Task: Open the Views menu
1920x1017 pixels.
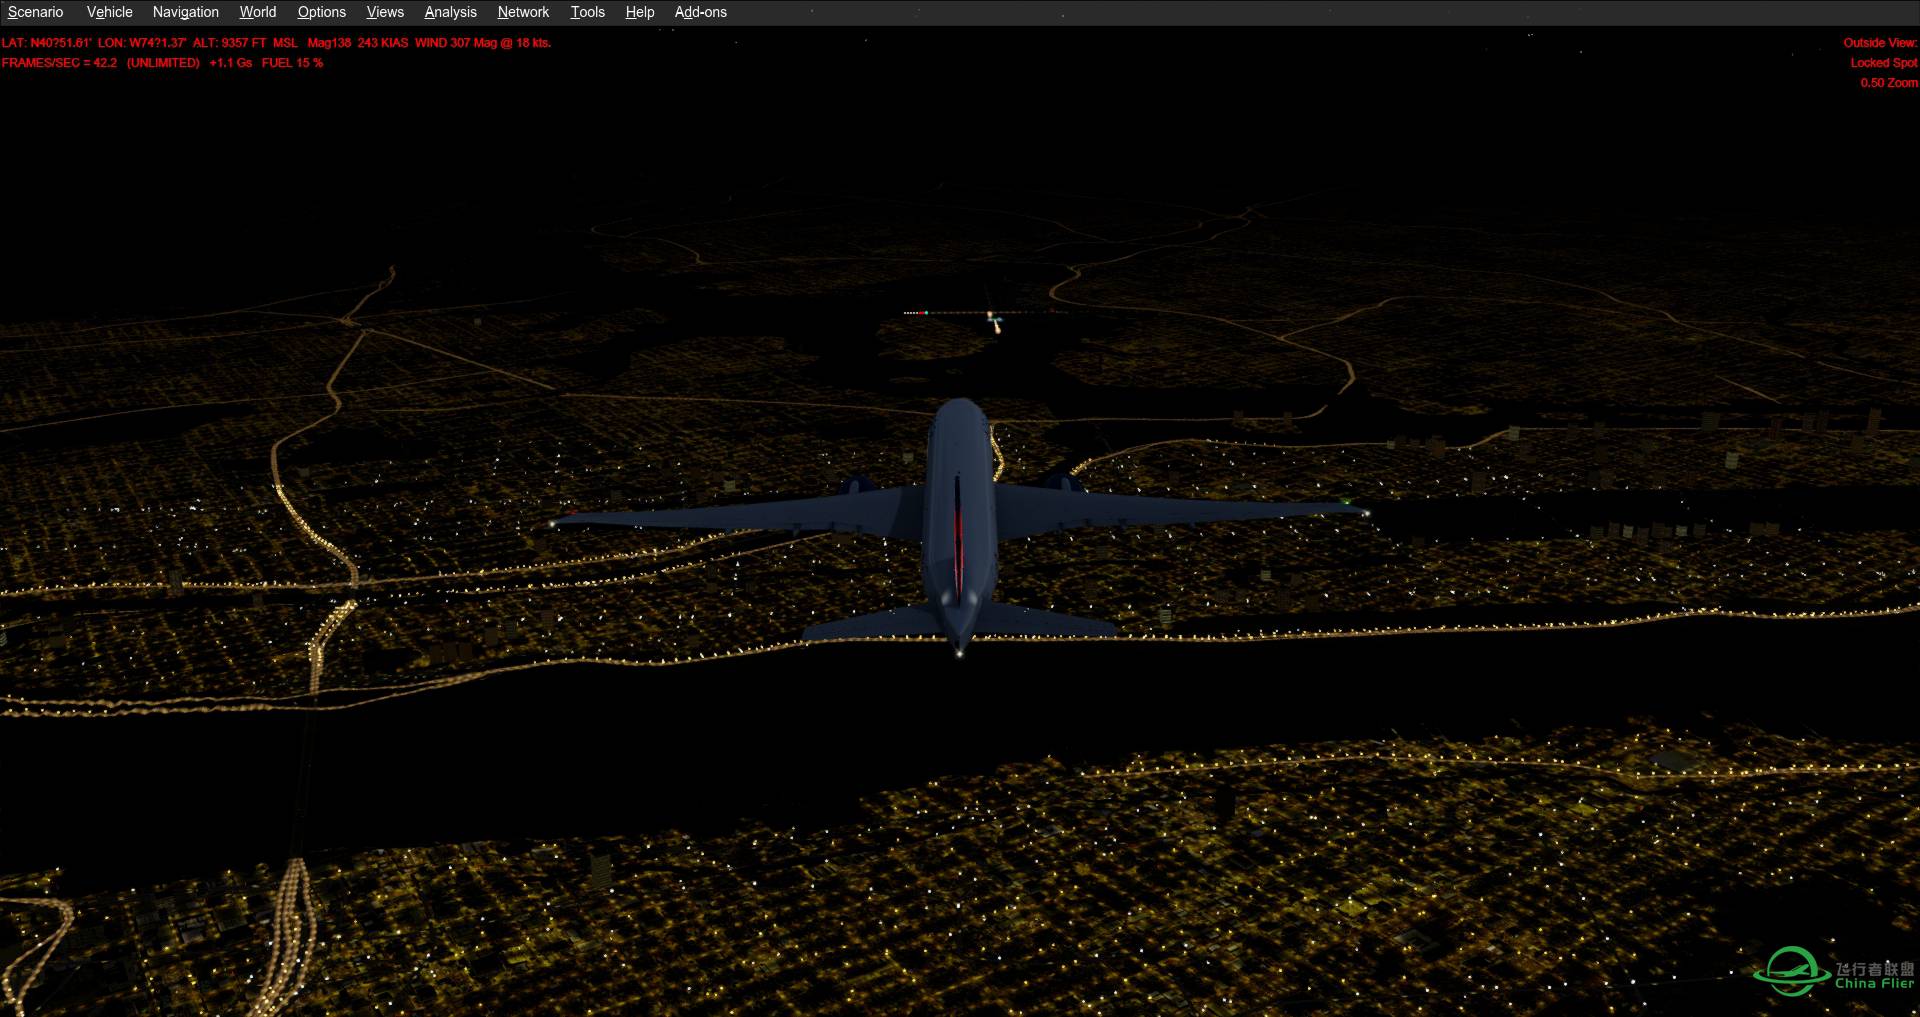Action: point(384,12)
